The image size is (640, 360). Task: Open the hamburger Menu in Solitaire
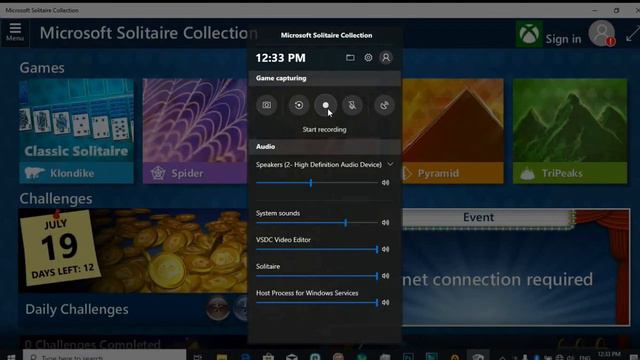coord(15,32)
